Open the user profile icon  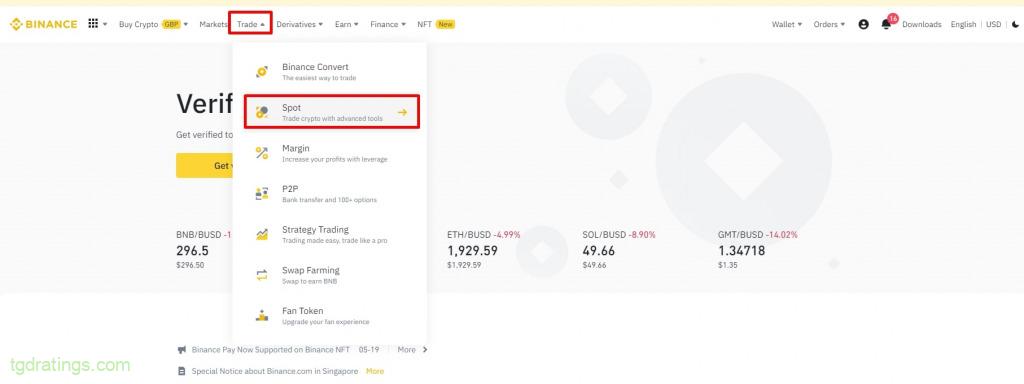coord(863,24)
